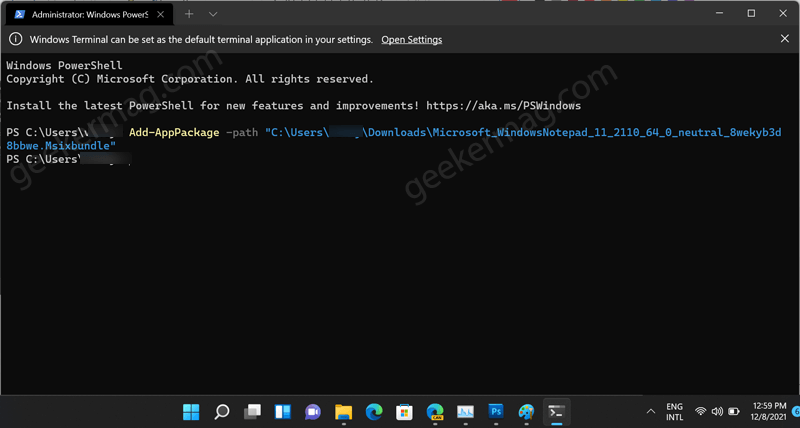Click the volume speaker tray icon
Viewport: 800px width, 428px height.
coord(717,411)
